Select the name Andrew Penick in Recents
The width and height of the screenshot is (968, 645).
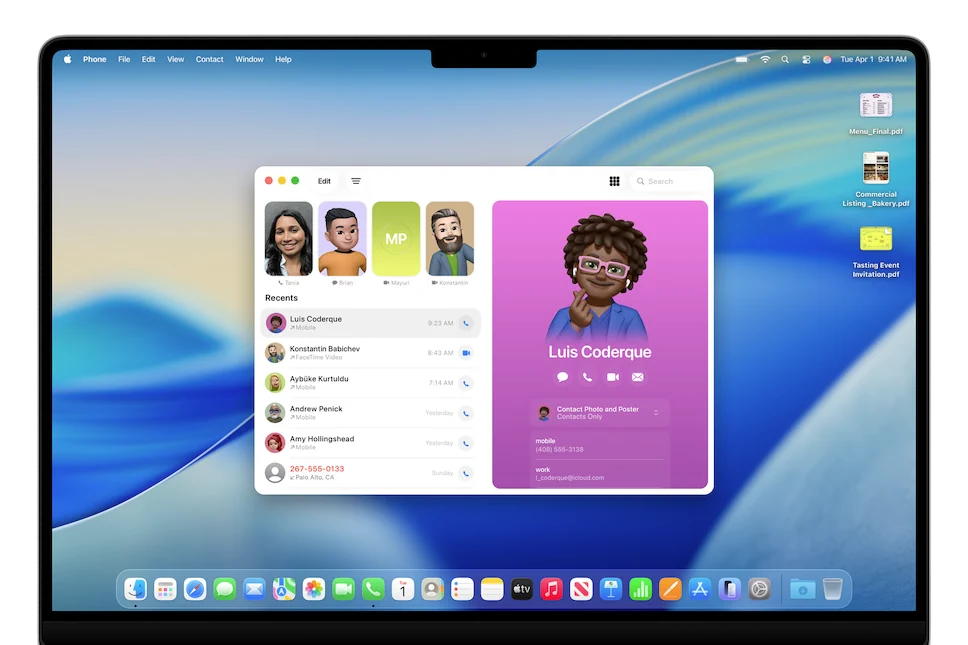[x=316, y=409]
